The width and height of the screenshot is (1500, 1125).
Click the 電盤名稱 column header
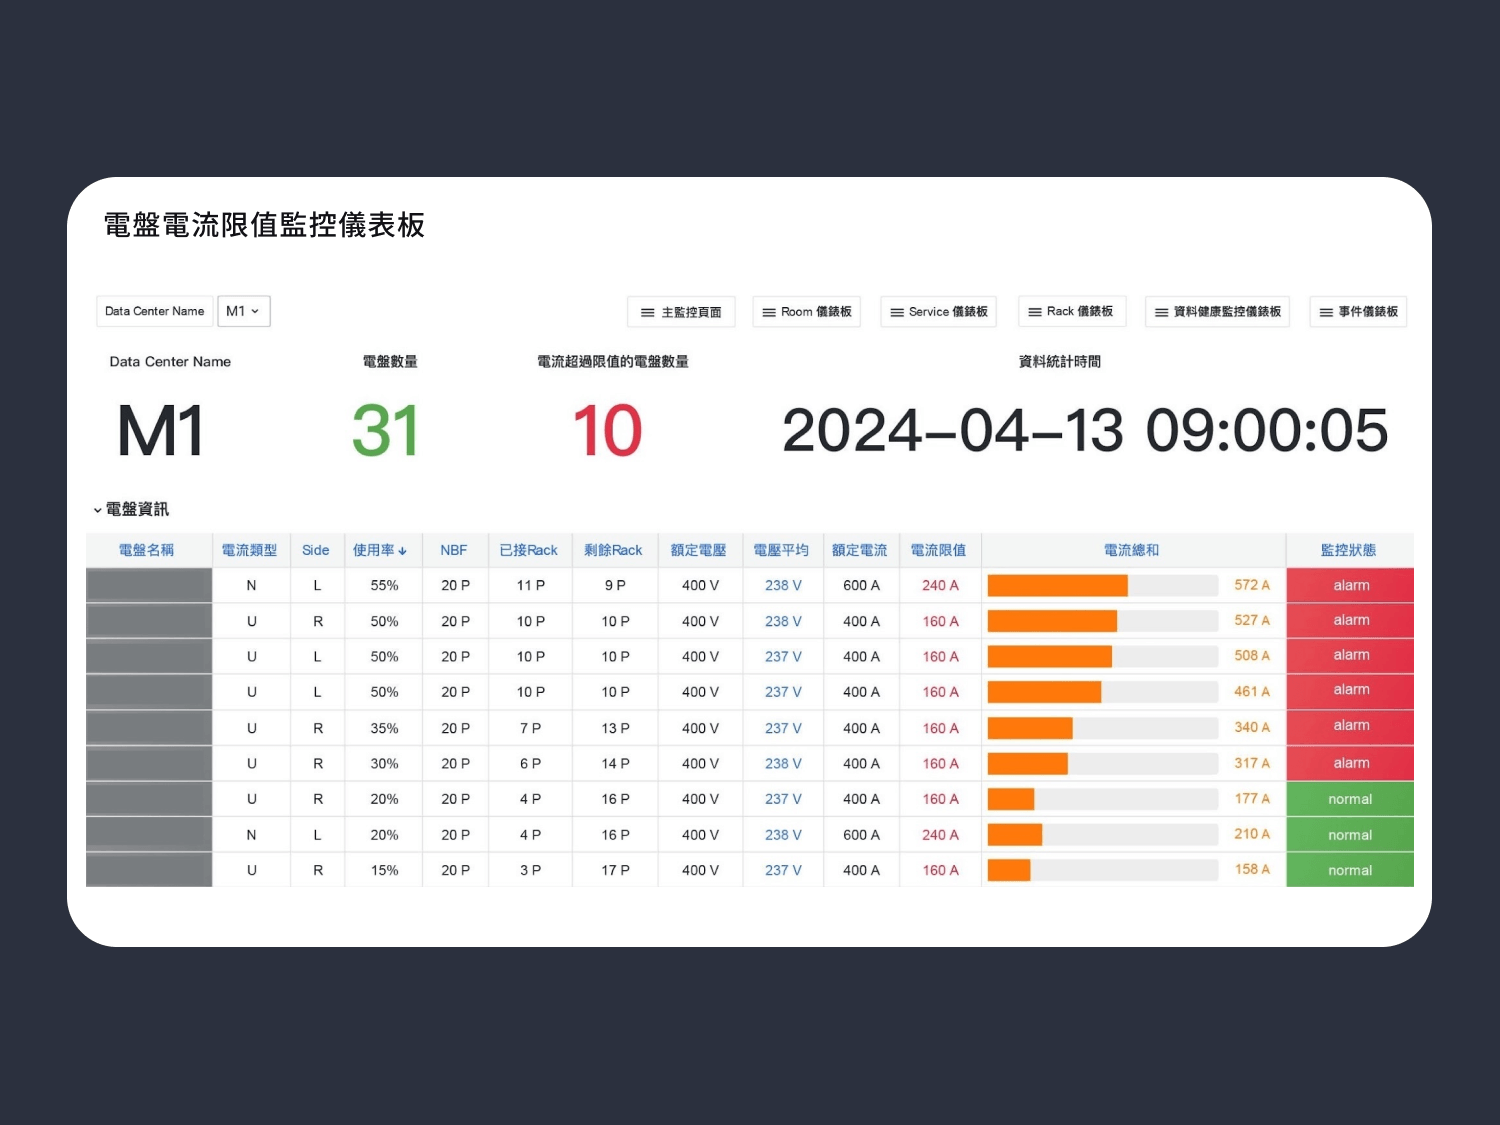(147, 550)
